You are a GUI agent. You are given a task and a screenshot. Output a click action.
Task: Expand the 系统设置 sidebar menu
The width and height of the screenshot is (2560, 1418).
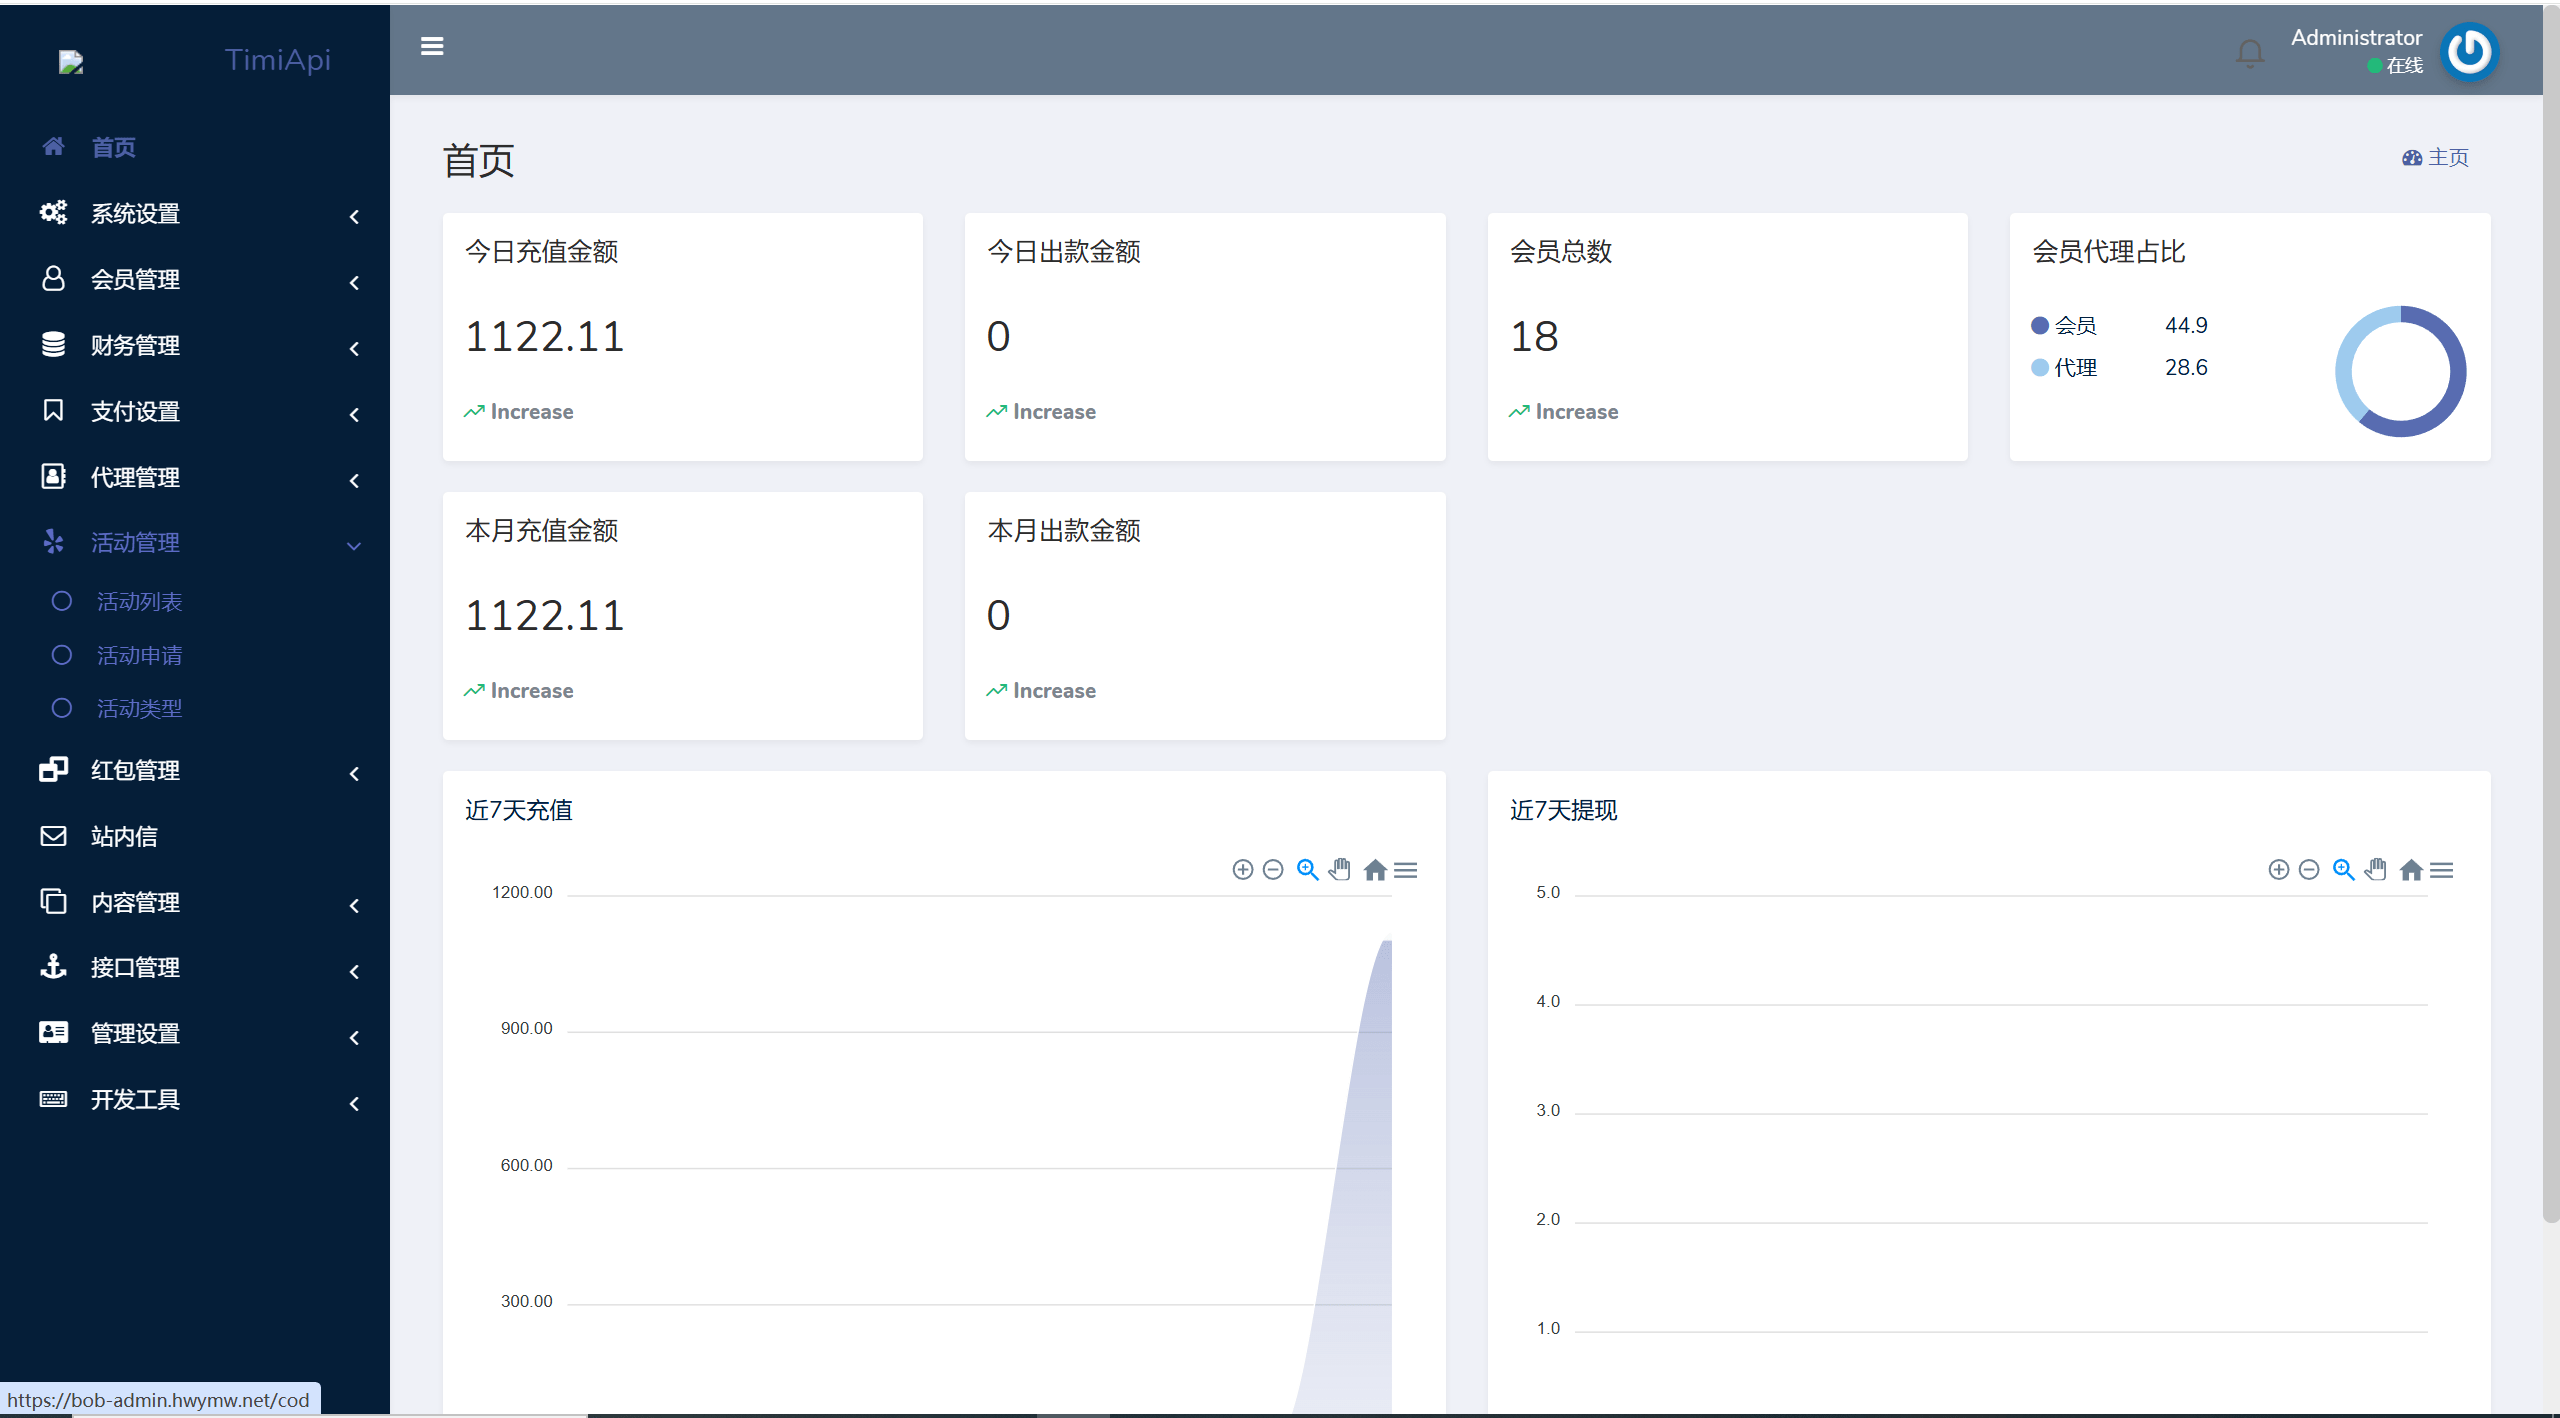click(x=135, y=214)
